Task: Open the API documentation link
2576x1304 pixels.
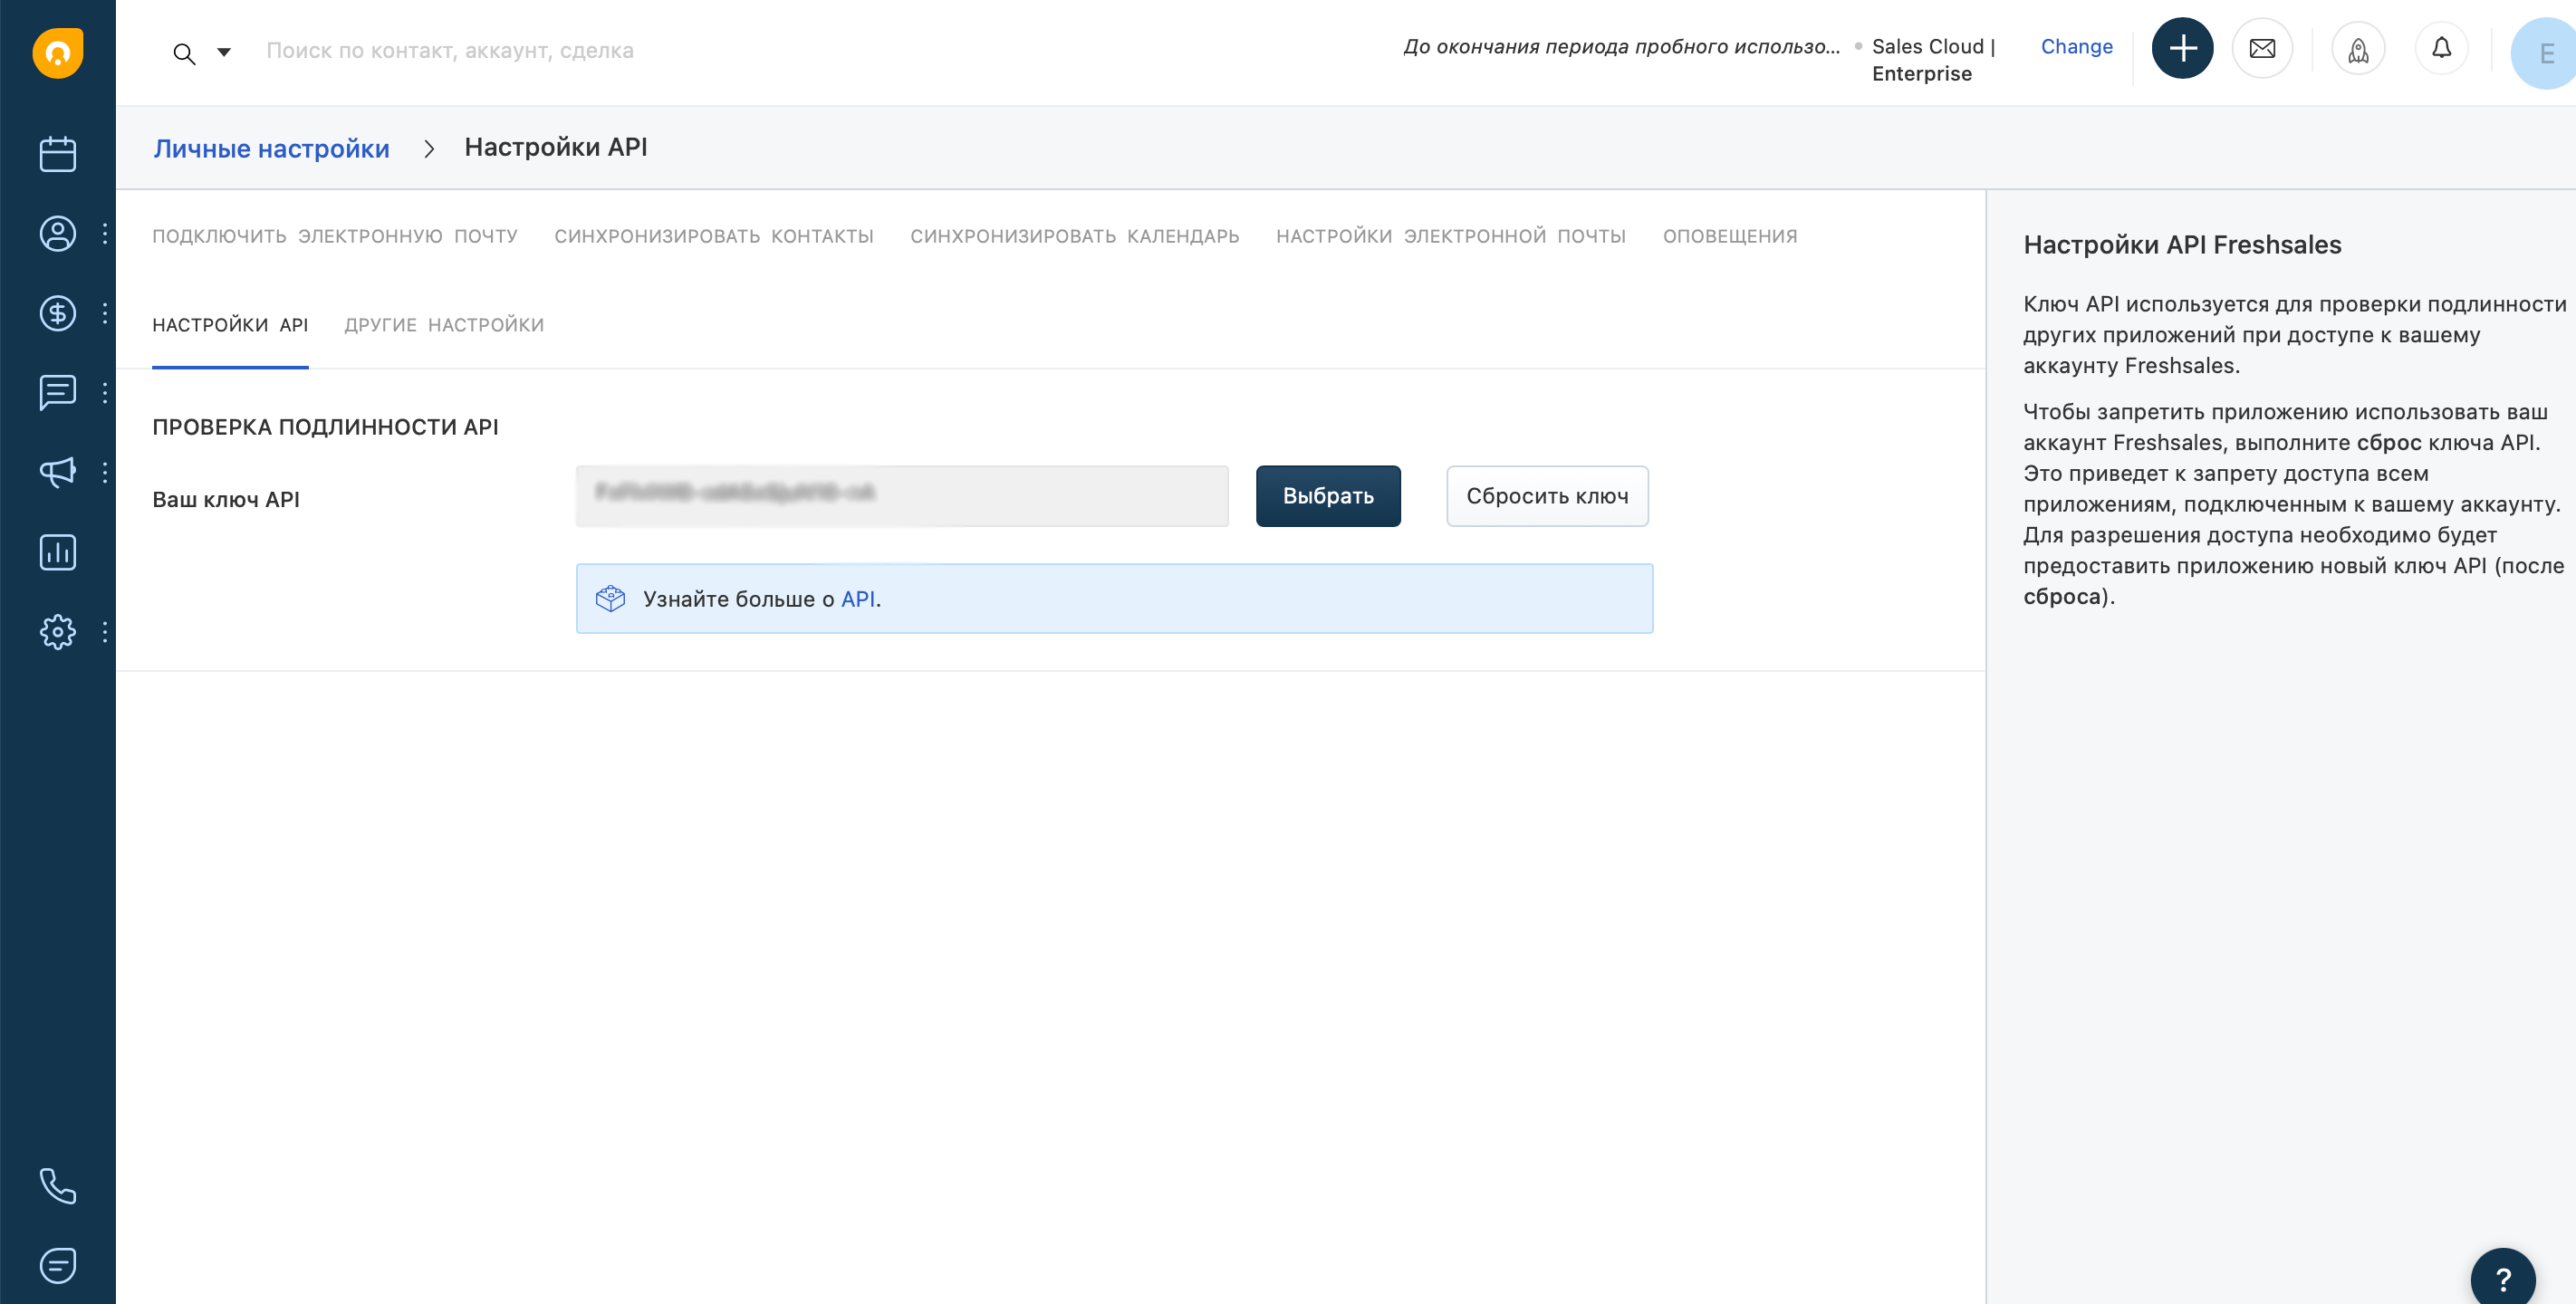Action: tap(858, 599)
